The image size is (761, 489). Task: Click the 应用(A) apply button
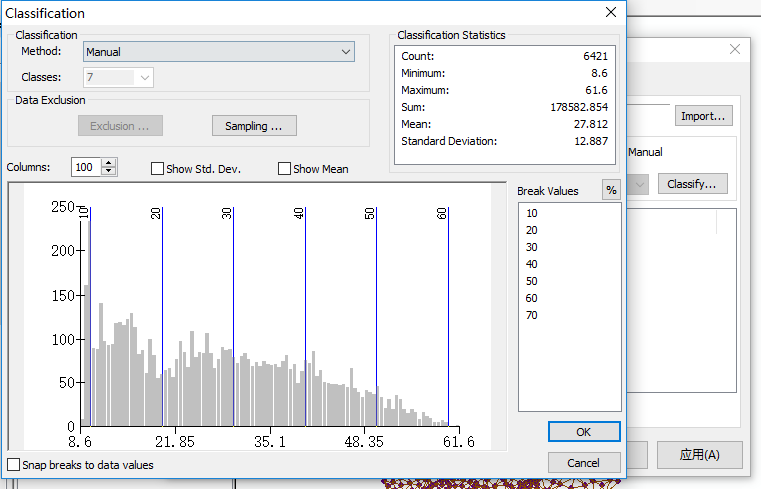click(698, 455)
